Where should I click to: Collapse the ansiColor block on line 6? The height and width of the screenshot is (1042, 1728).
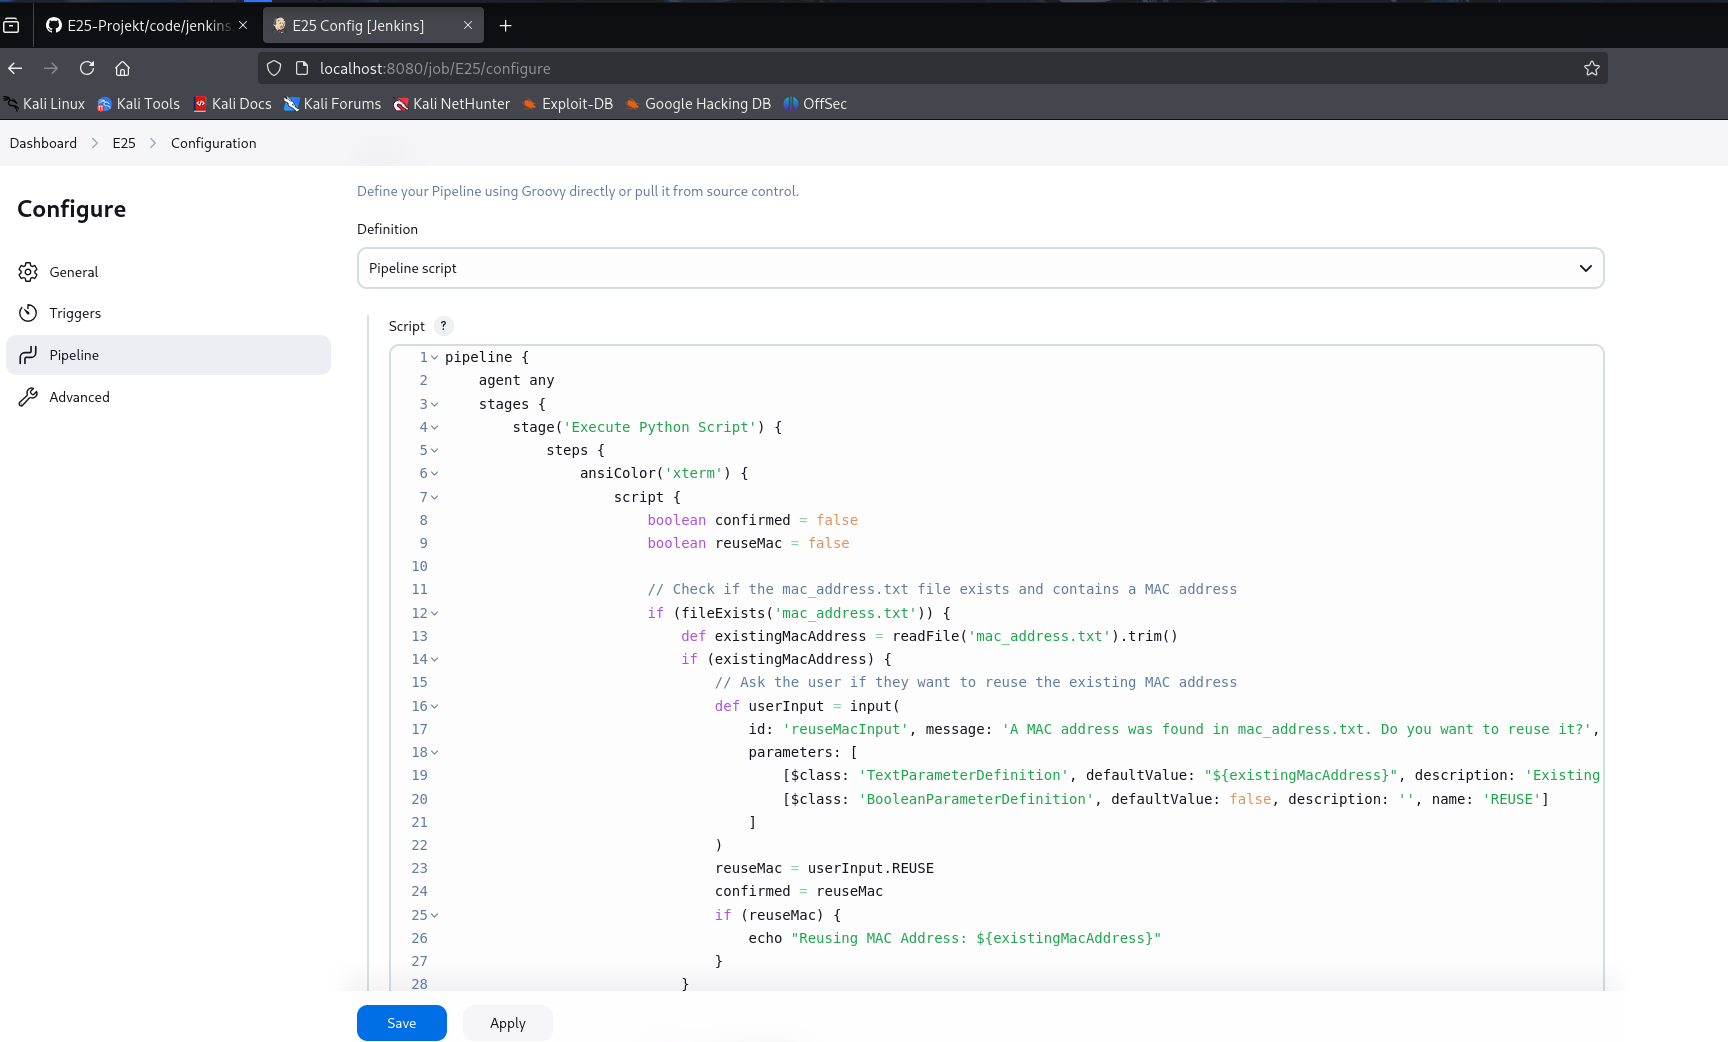434,474
